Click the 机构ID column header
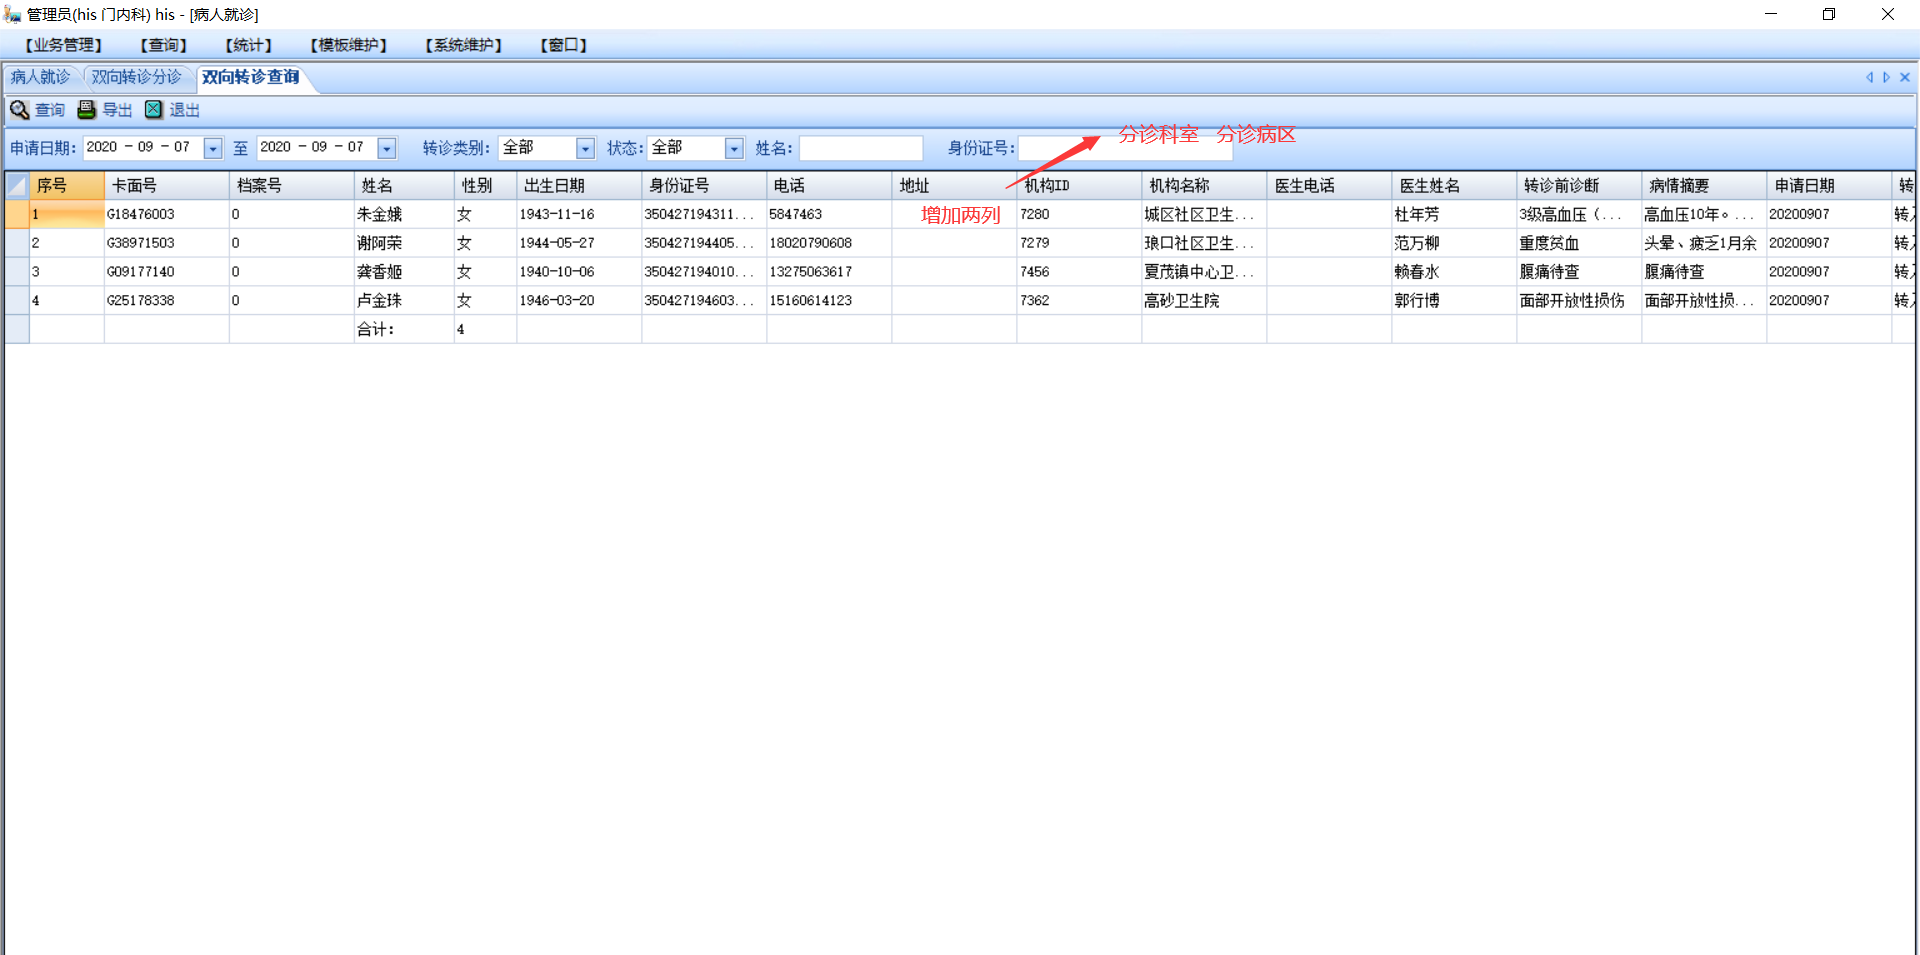 [x=1079, y=186]
